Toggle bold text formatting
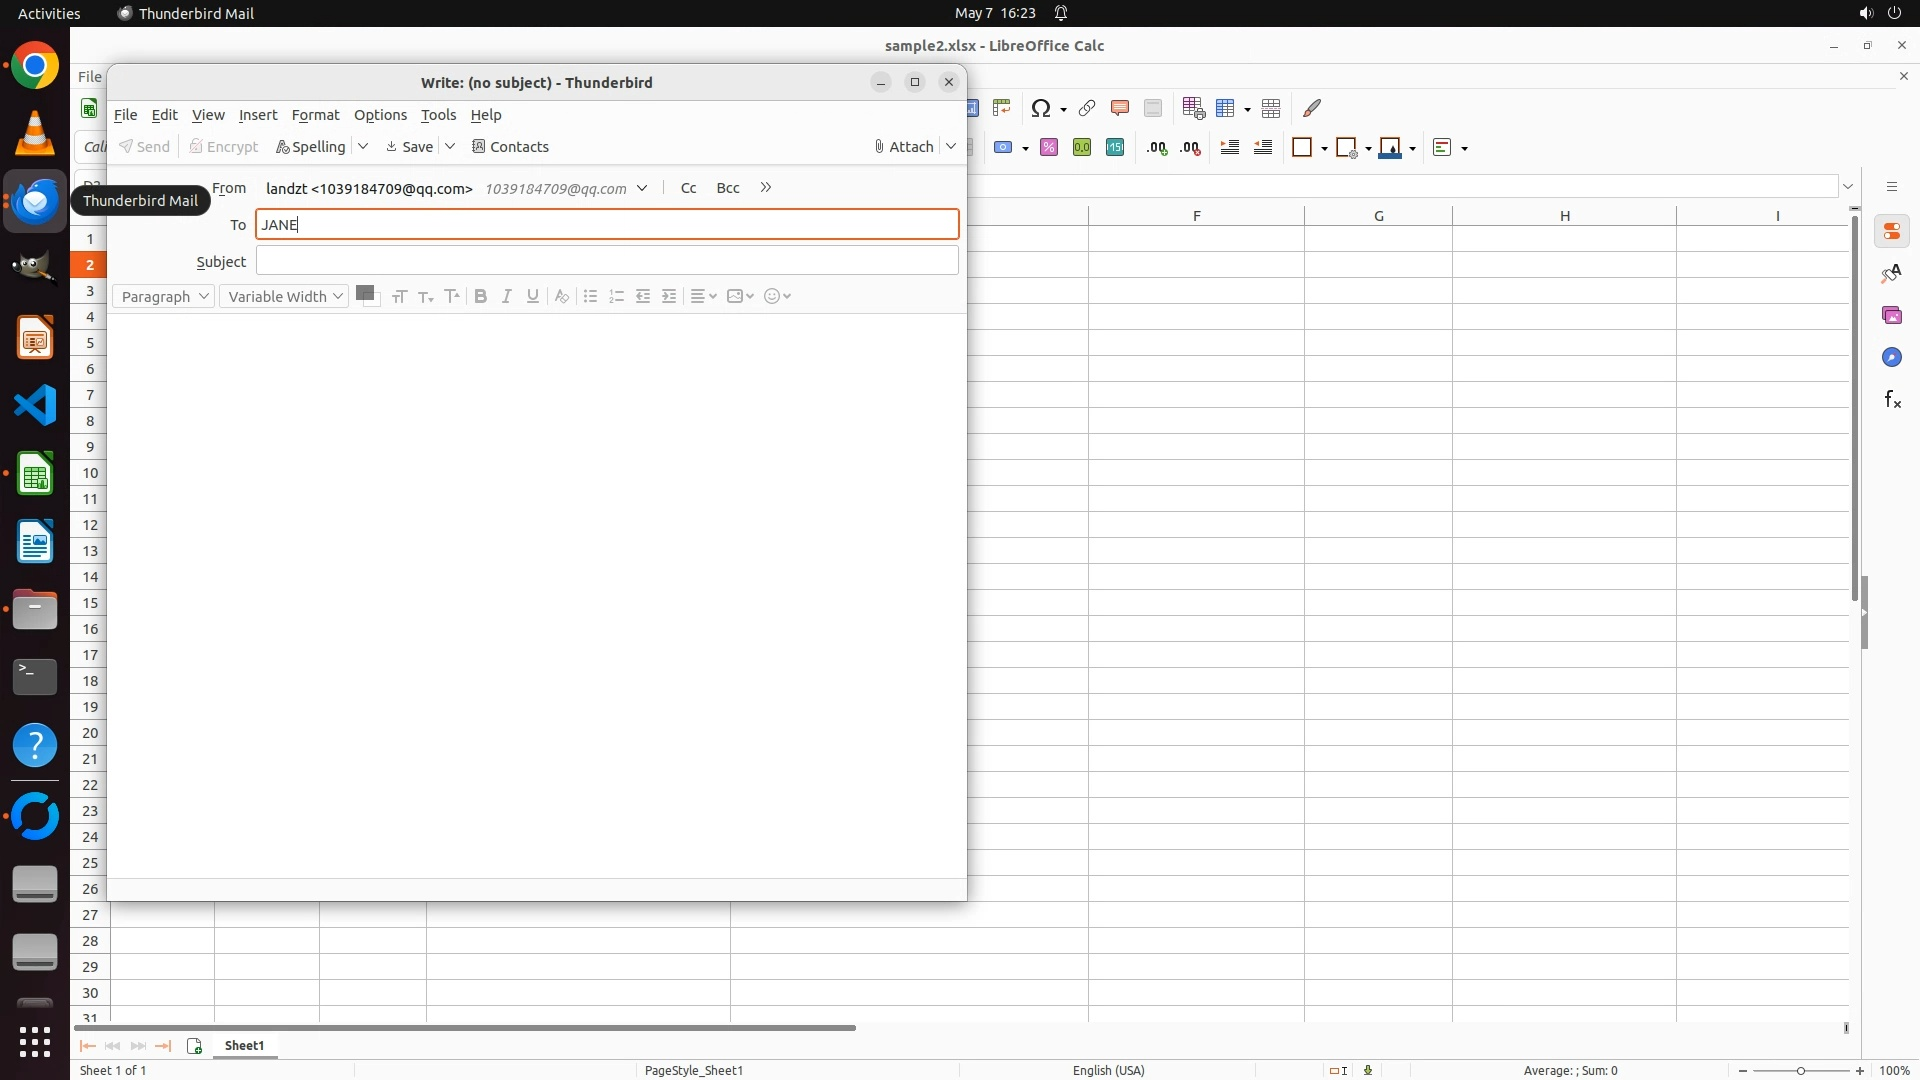Image resolution: width=1920 pixels, height=1080 pixels. tap(481, 296)
